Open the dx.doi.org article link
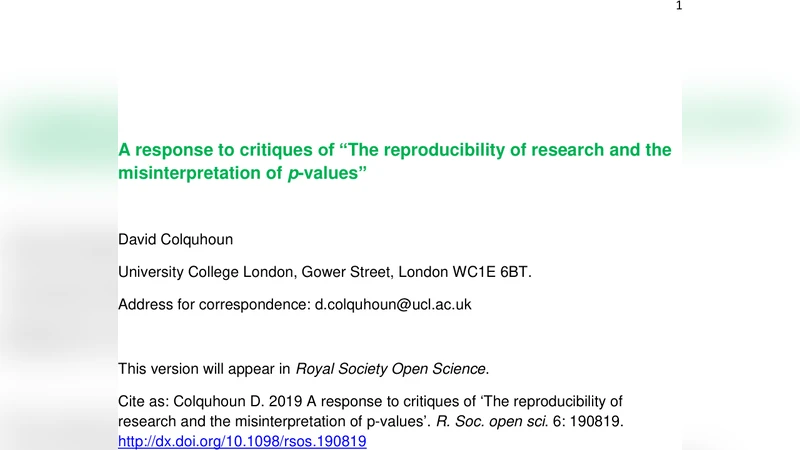This screenshot has width=800, height=450. click(x=242, y=440)
